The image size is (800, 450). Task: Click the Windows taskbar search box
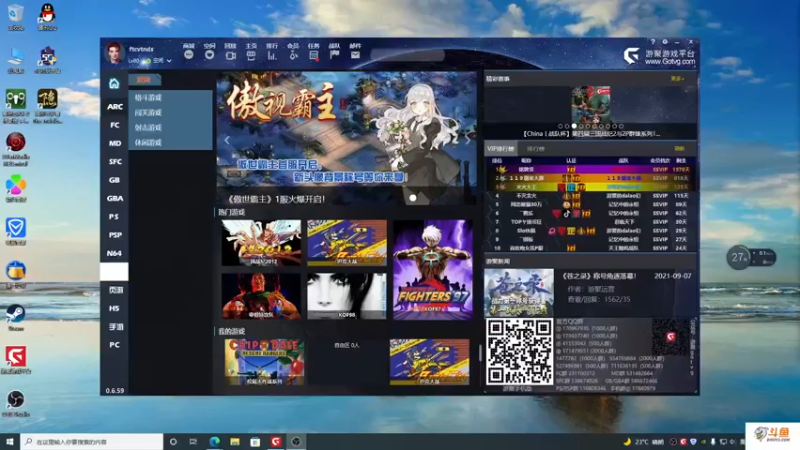[92, 441]
